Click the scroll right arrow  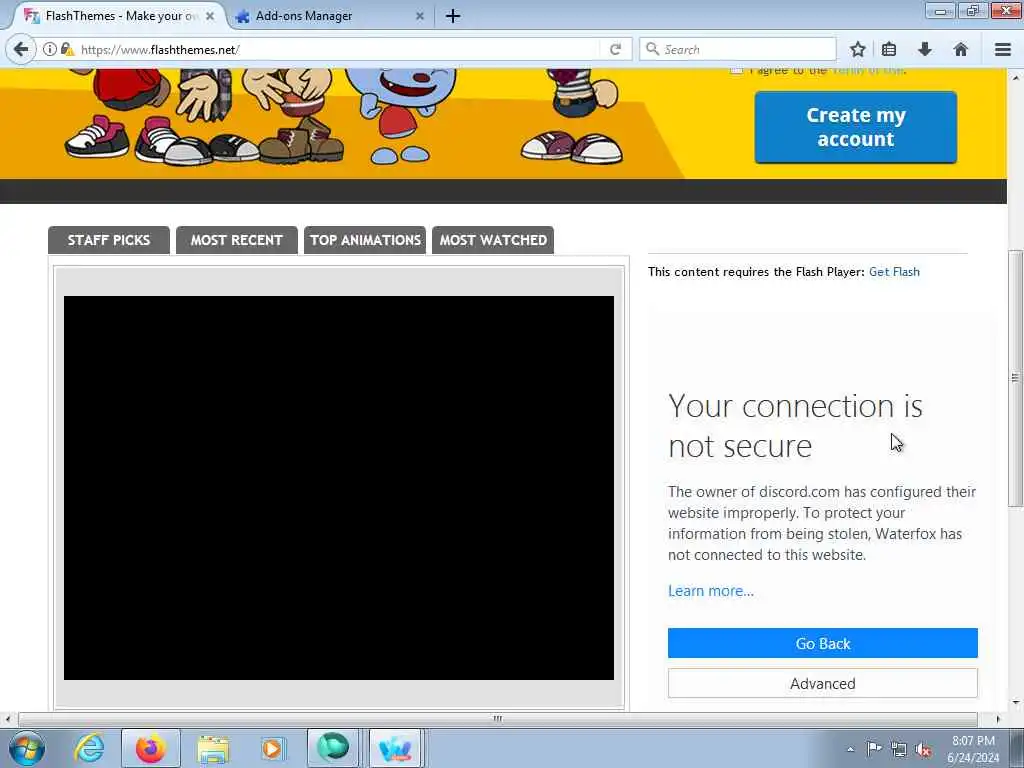click(x=998, y=719)
